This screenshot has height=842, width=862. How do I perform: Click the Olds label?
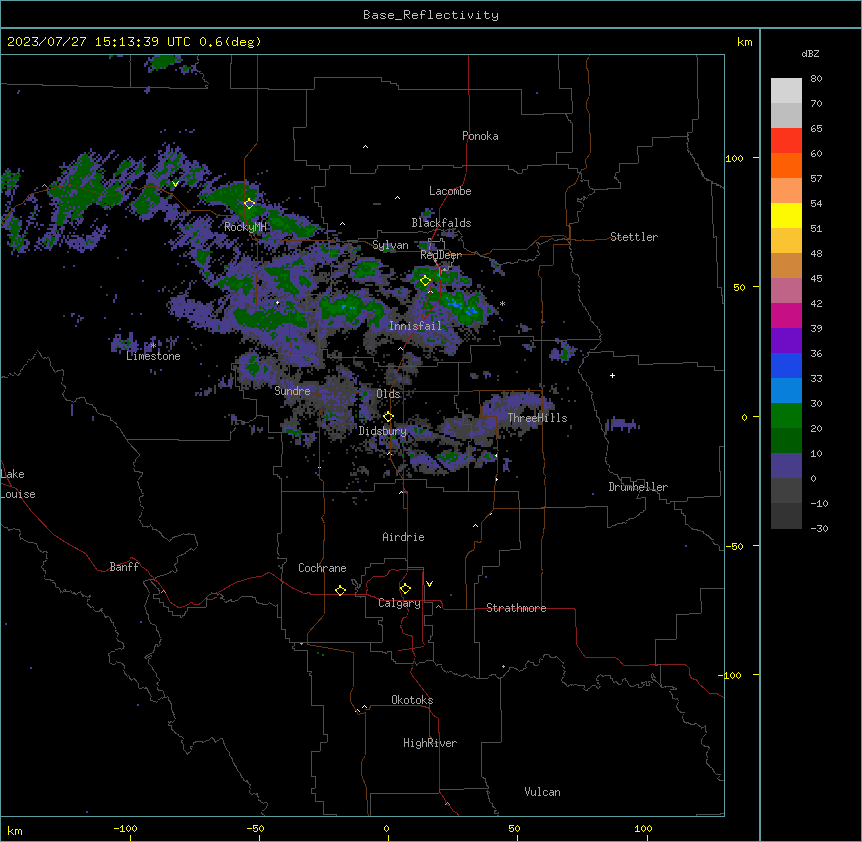click(388, 394)
